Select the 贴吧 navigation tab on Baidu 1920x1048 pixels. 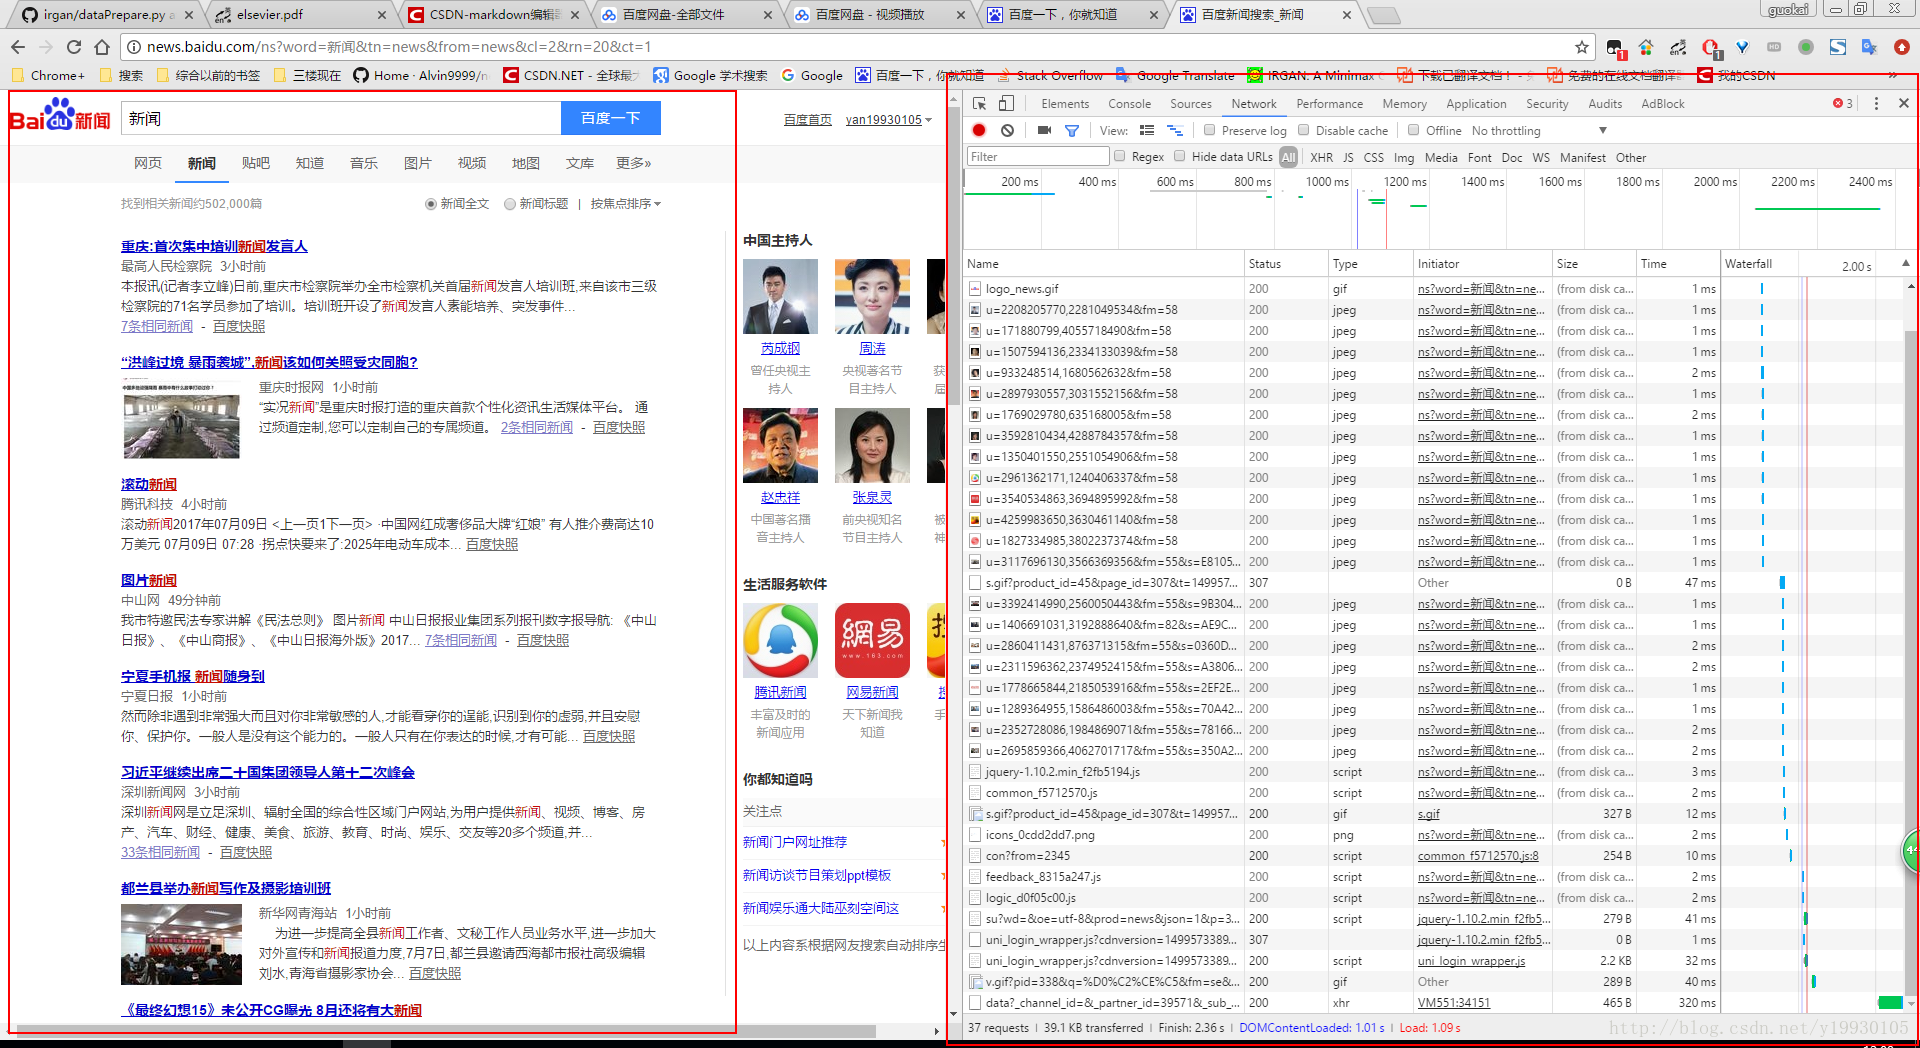[x=256, y=163]
